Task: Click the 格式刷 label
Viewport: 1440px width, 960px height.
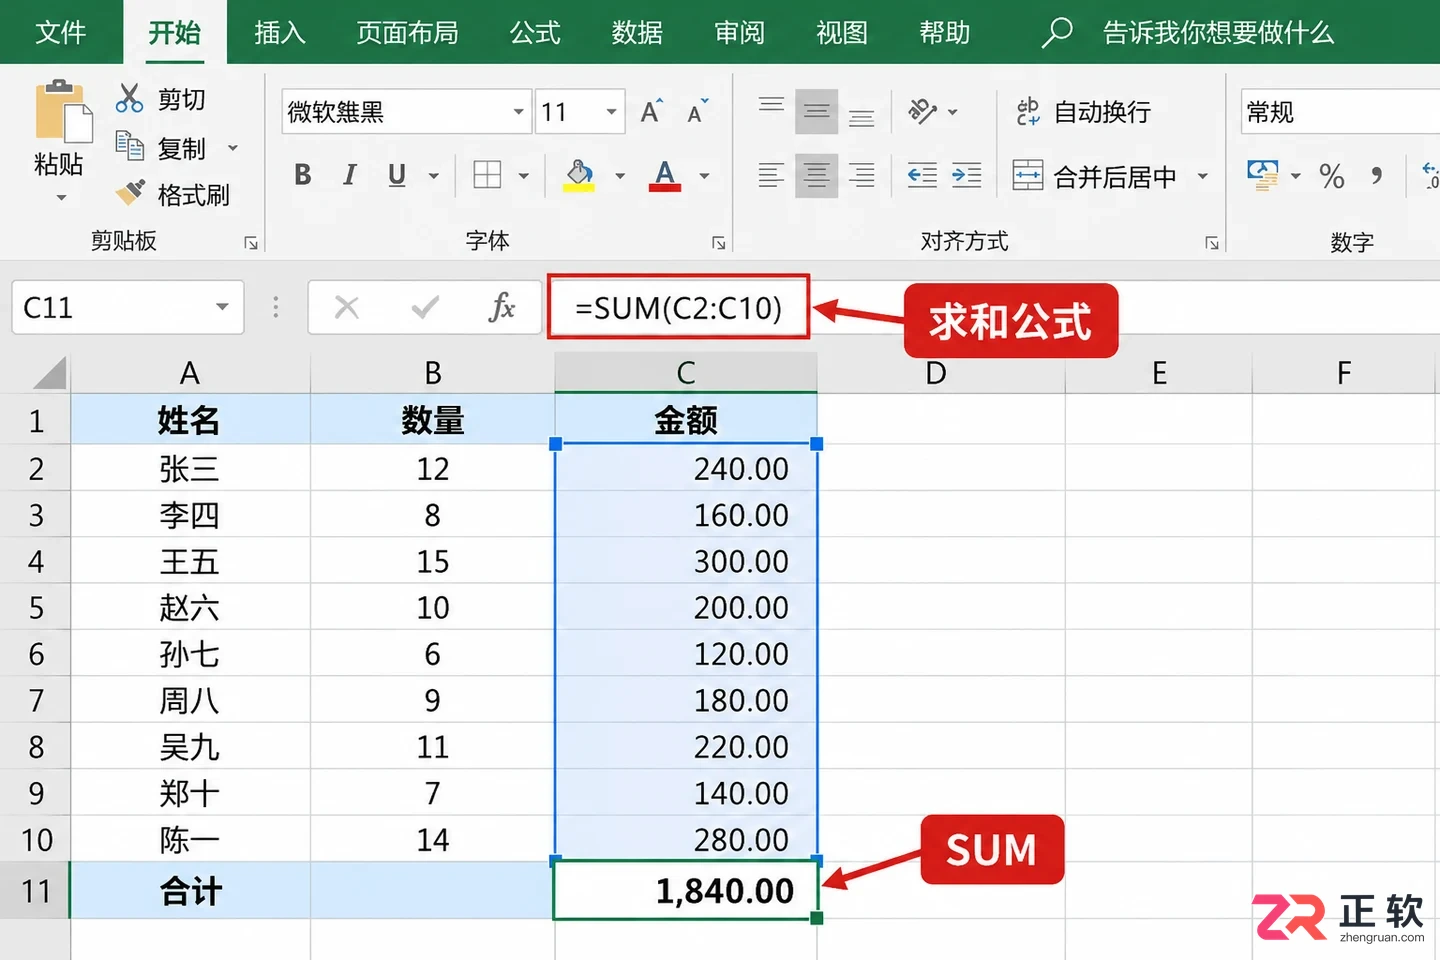Action: pyautogui.click(x=193, y=194)
